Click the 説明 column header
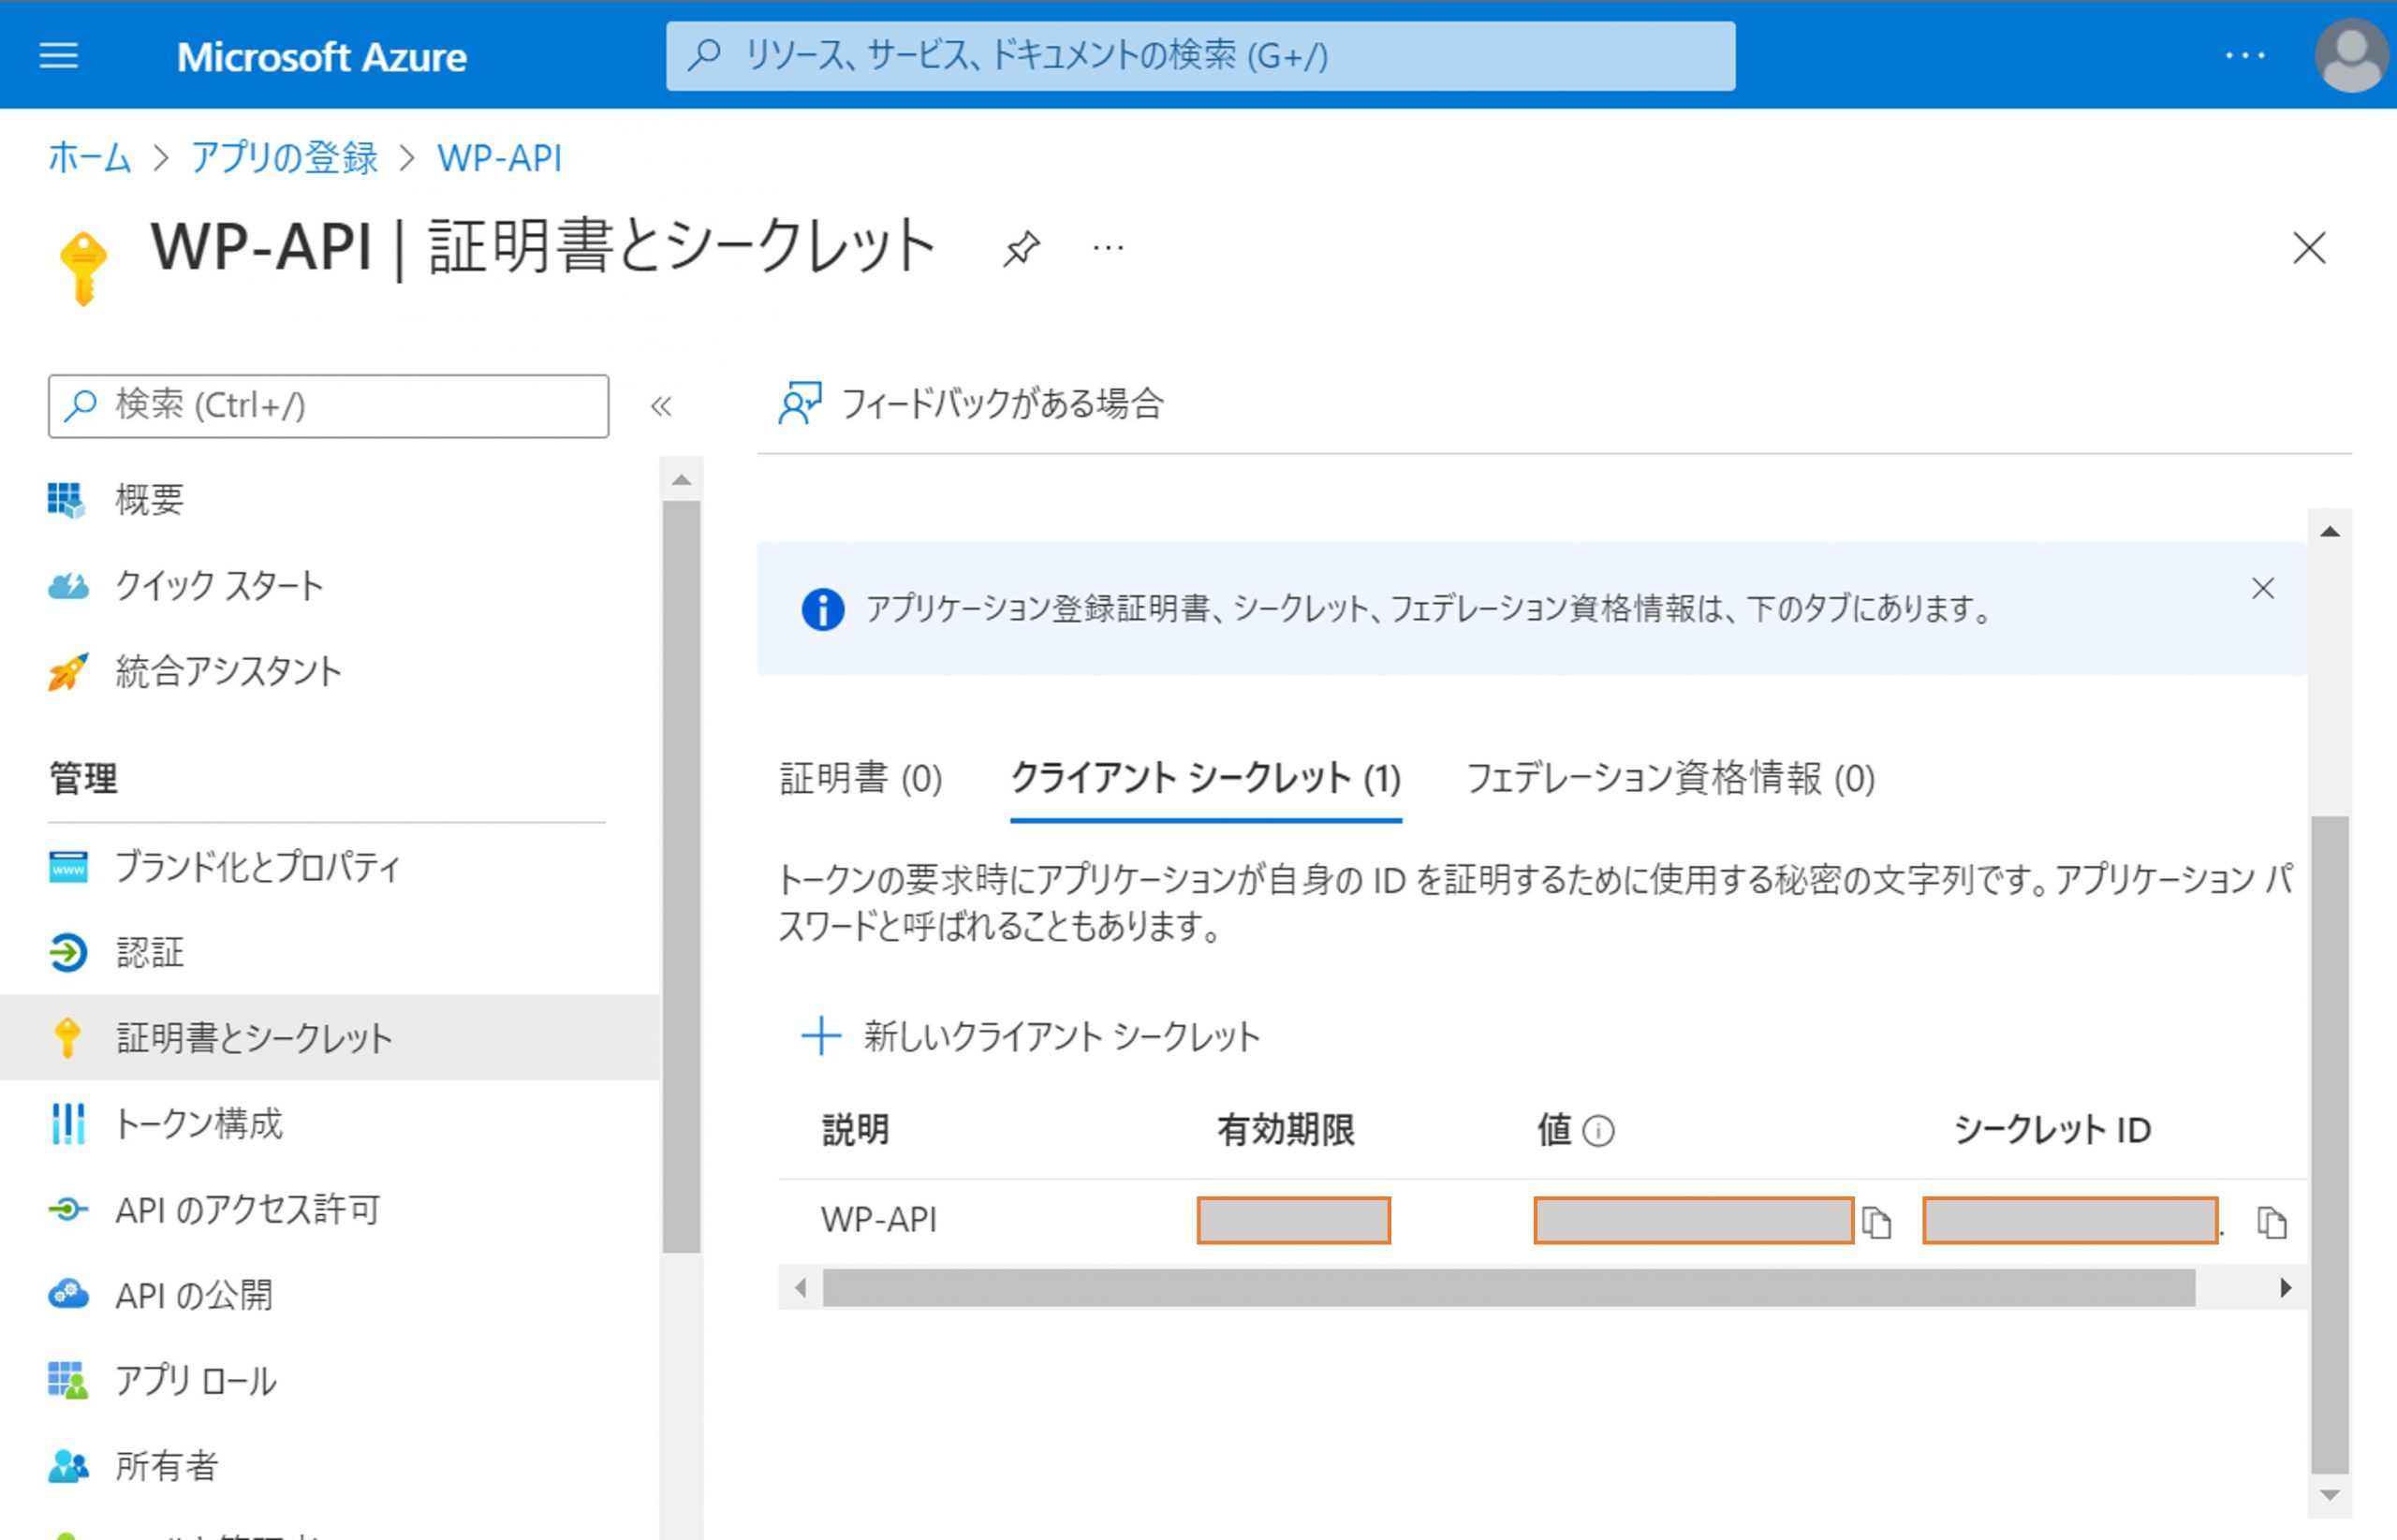 [856, 1130]
